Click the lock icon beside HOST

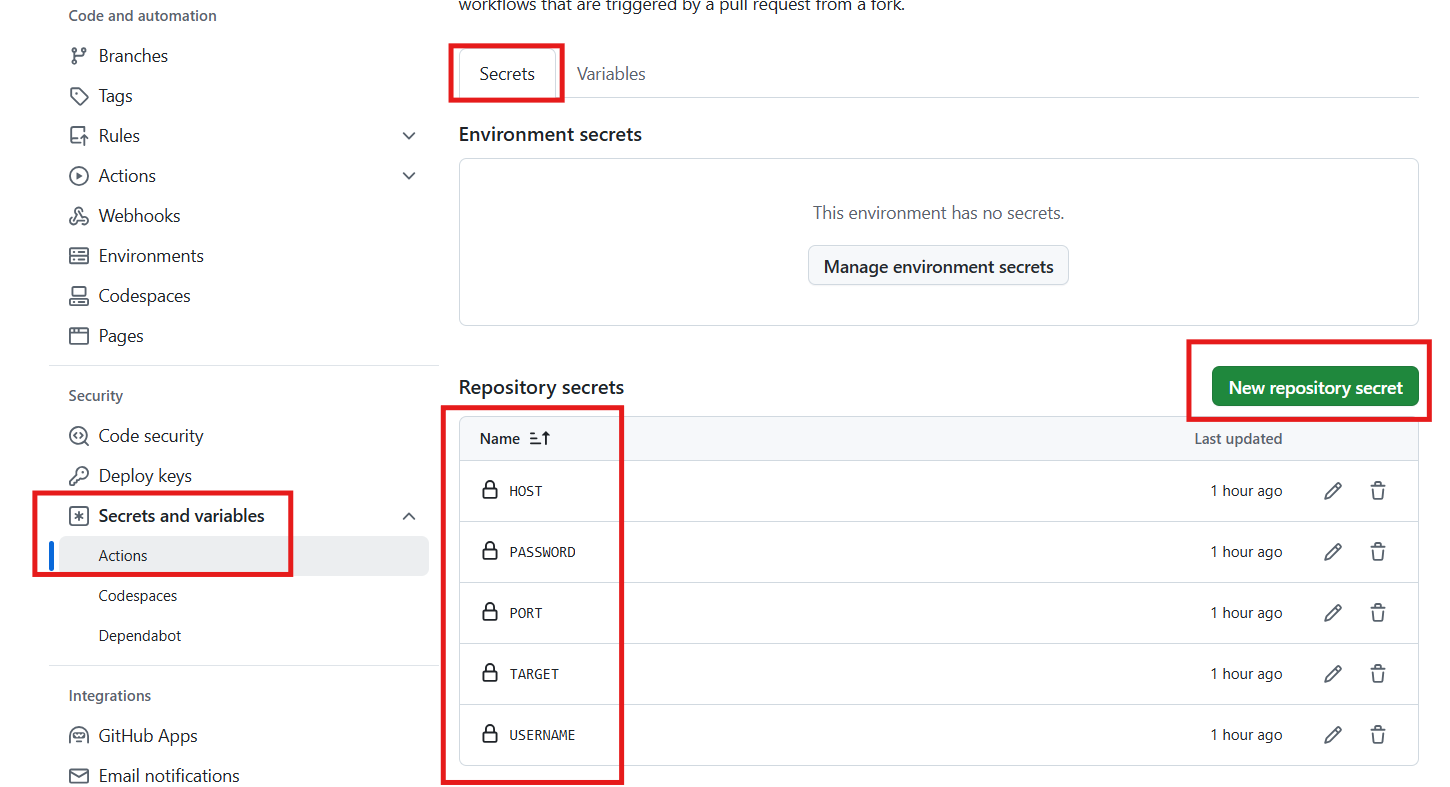click(490, 490)
